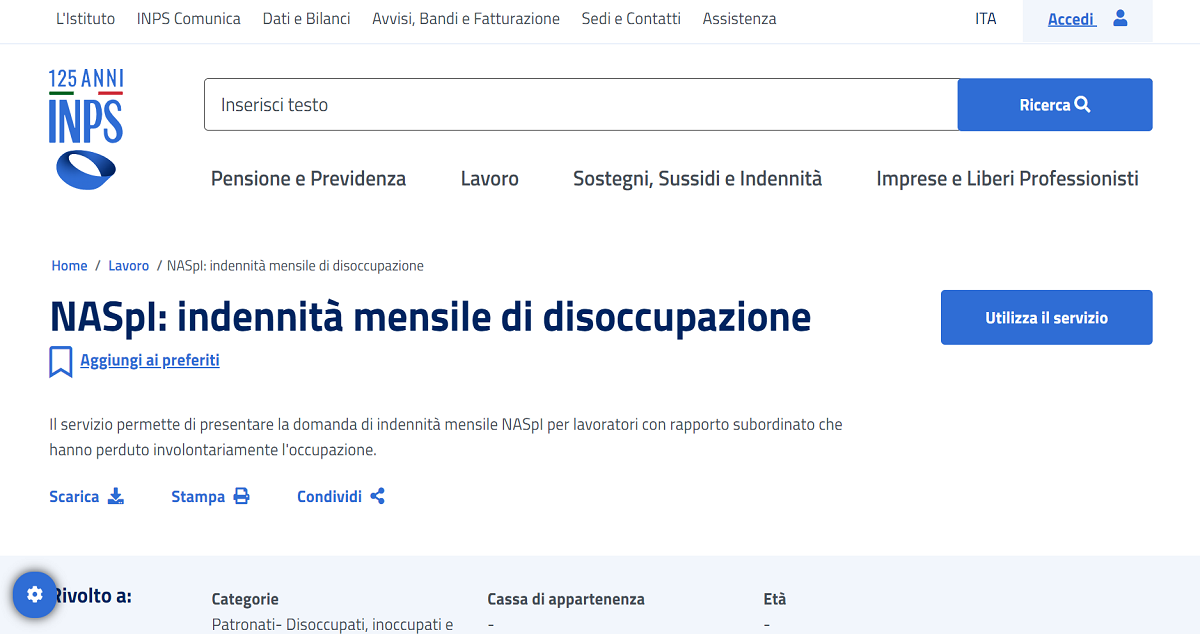The width and height of the screenshot is (1200, 634).
Task: Open the INPS logo home link
Action: [x=86, y=129]
